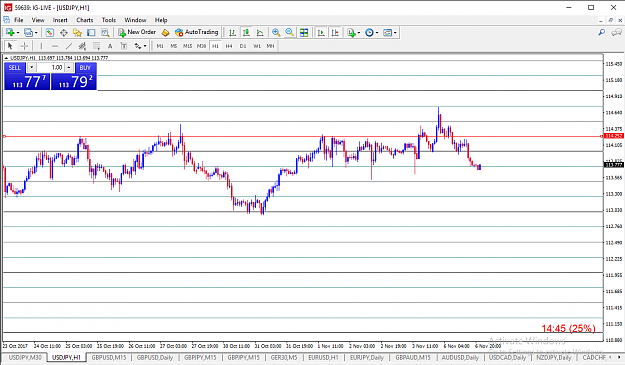
Task: Click the New Chart icon
Action: pos(10,33)
